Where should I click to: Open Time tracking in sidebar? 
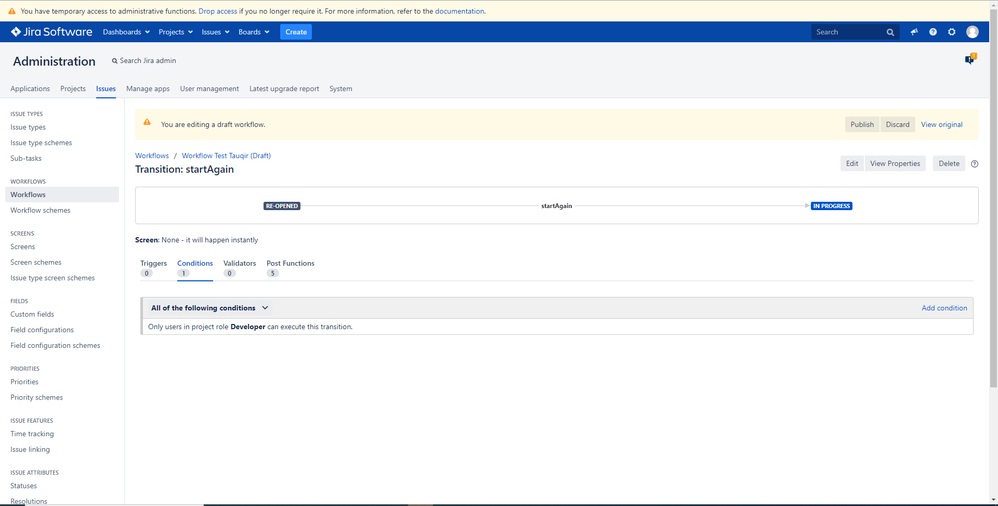click(x=32, y=433)
